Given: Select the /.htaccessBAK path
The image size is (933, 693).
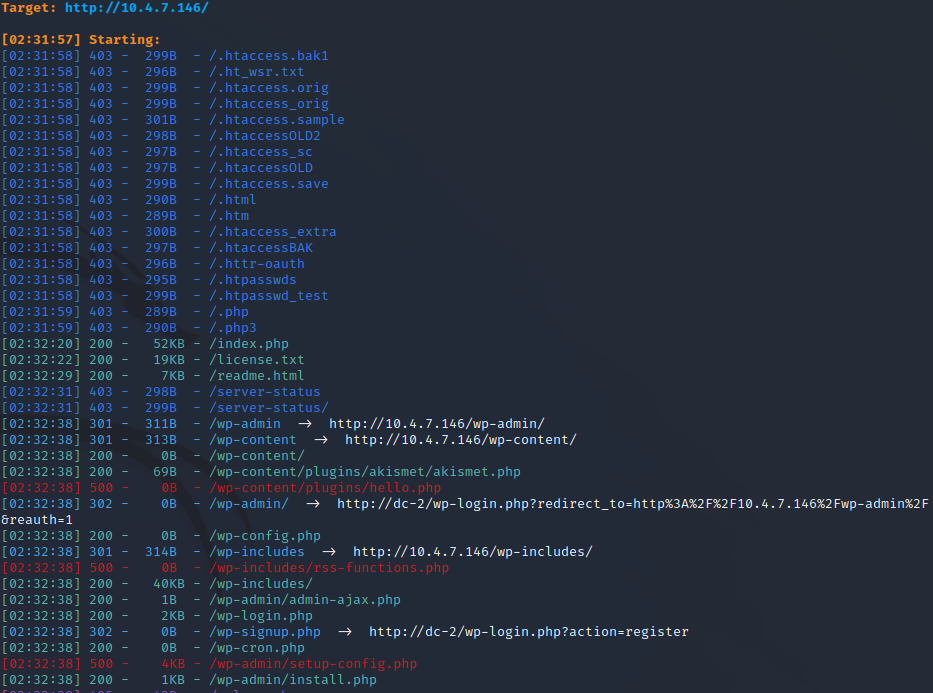Looking at the screenshot, I should tap(261, 247).
